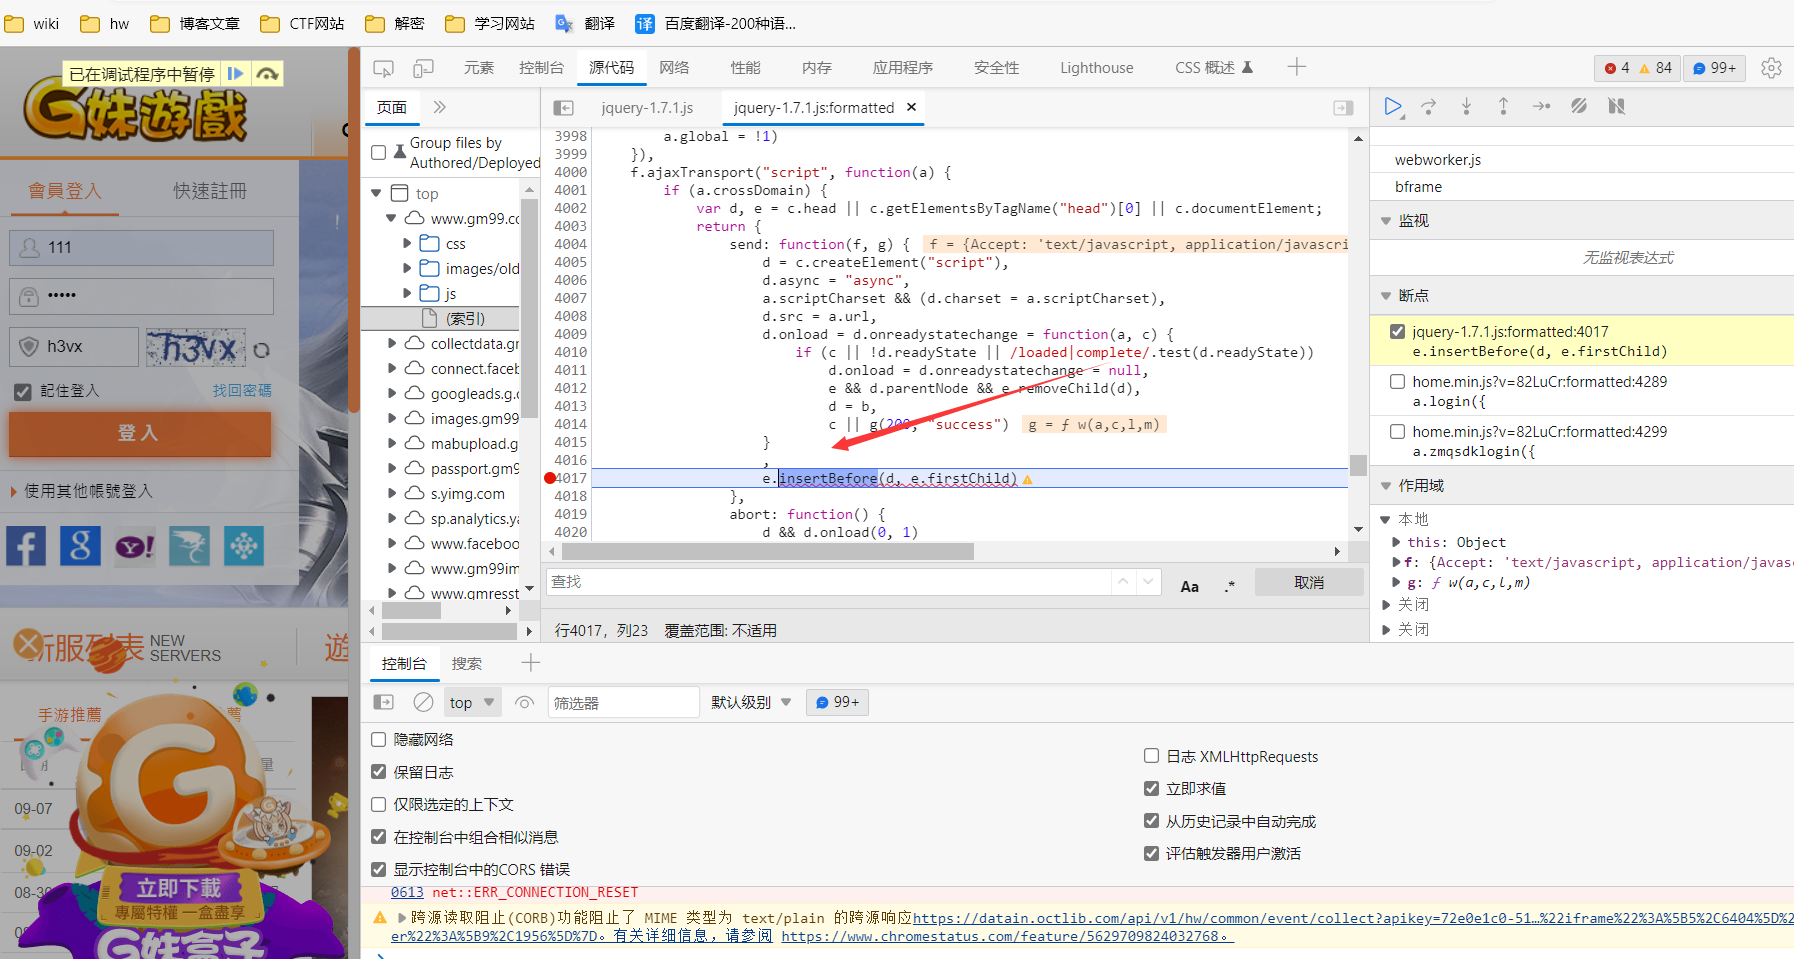Resume script execution in debugger toolbar
The width and height of the screenshot is (1794, 959).
[x=1393, y=106]
